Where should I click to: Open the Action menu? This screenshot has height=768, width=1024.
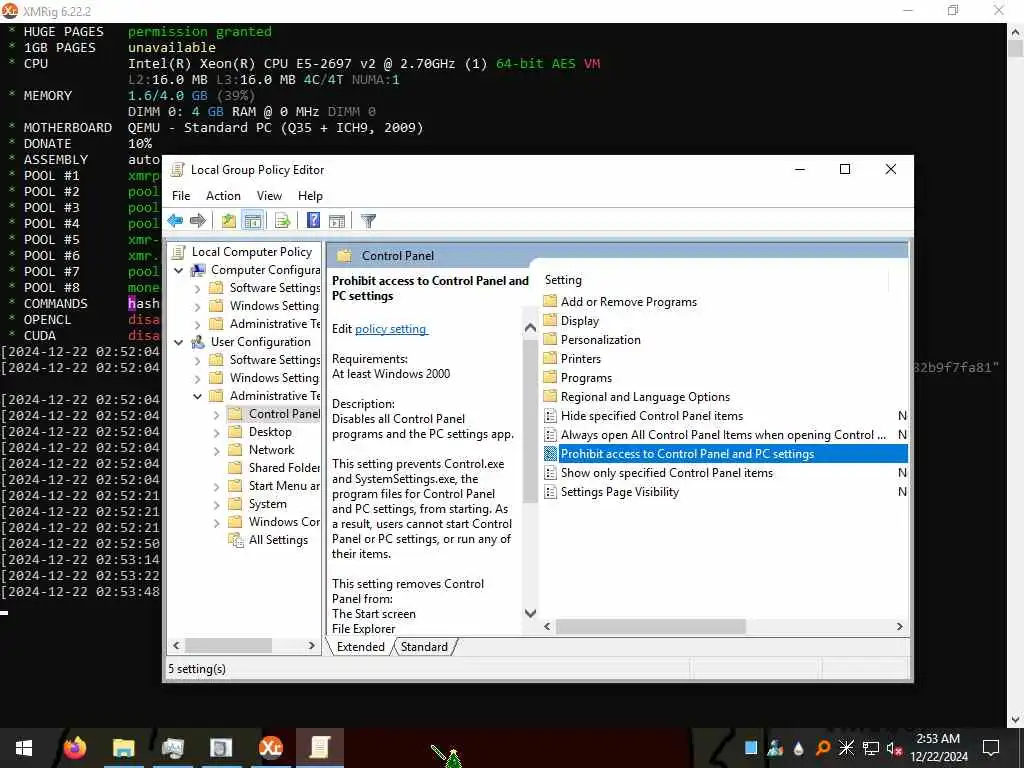click(x=223, y=196)
